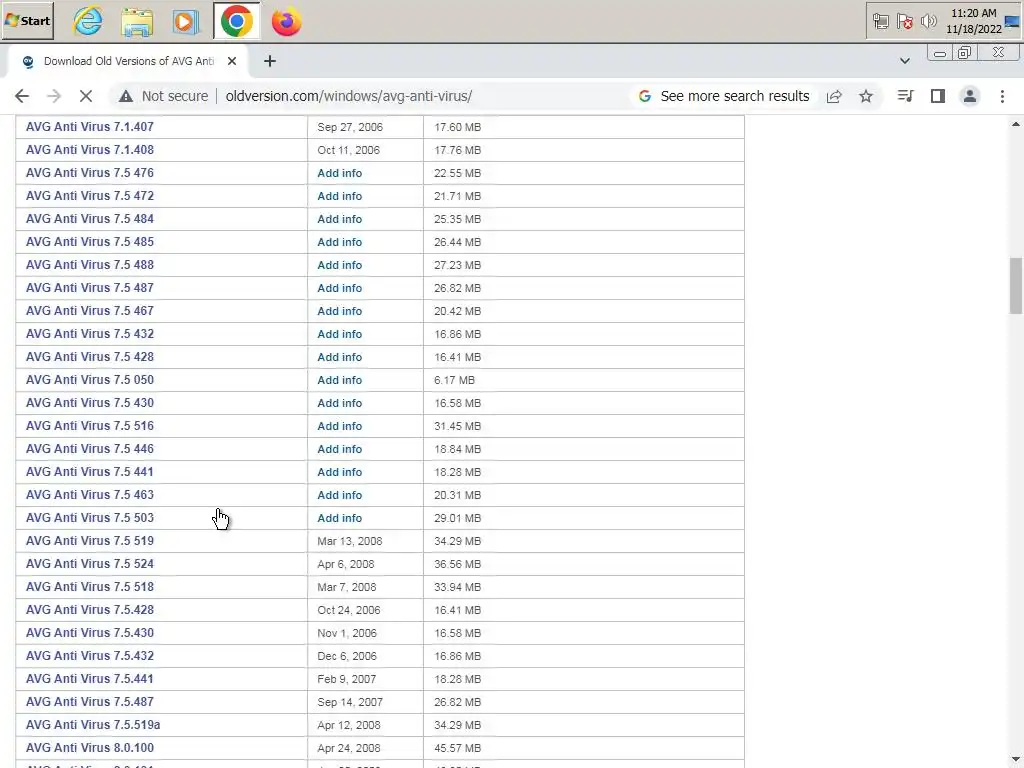Open AVG Anti Virus 7.5 503 link
The image size is (1024, 768).
coord(89,518)
